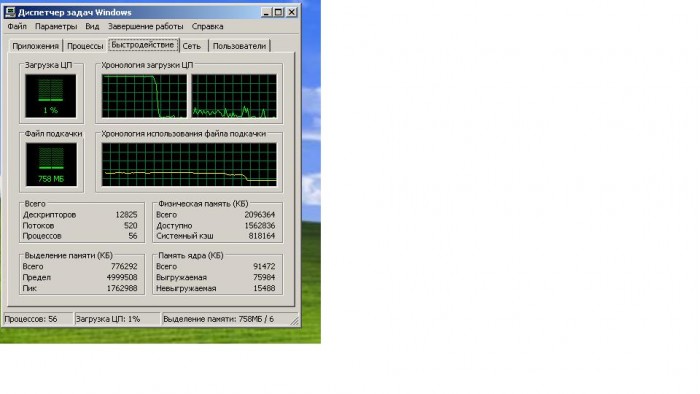The image size is (700, 394).
Task: Open the Параметры menu
Action: [56, 26]
